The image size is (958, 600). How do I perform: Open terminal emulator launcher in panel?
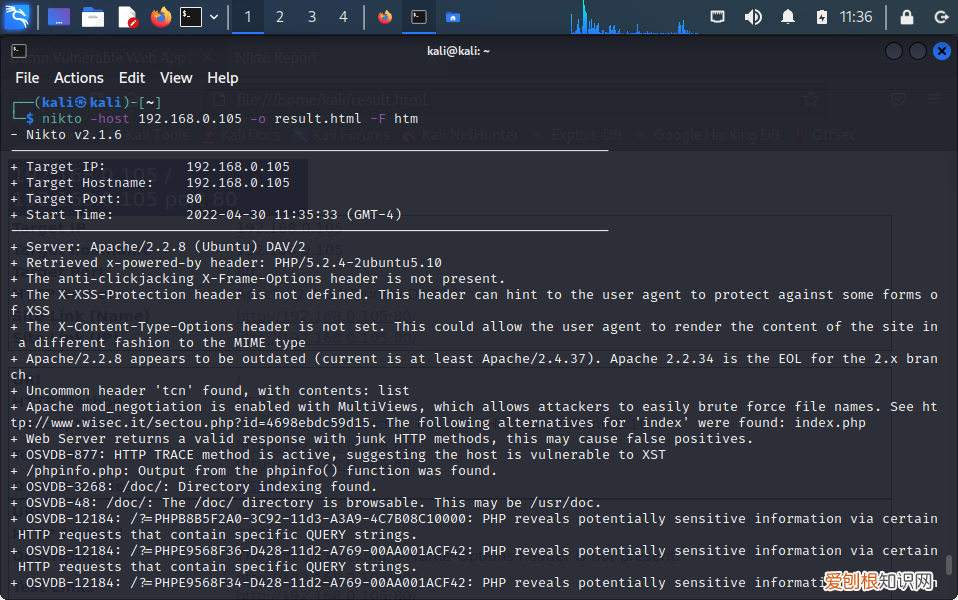pyautogui.click(x=191, y=17)
